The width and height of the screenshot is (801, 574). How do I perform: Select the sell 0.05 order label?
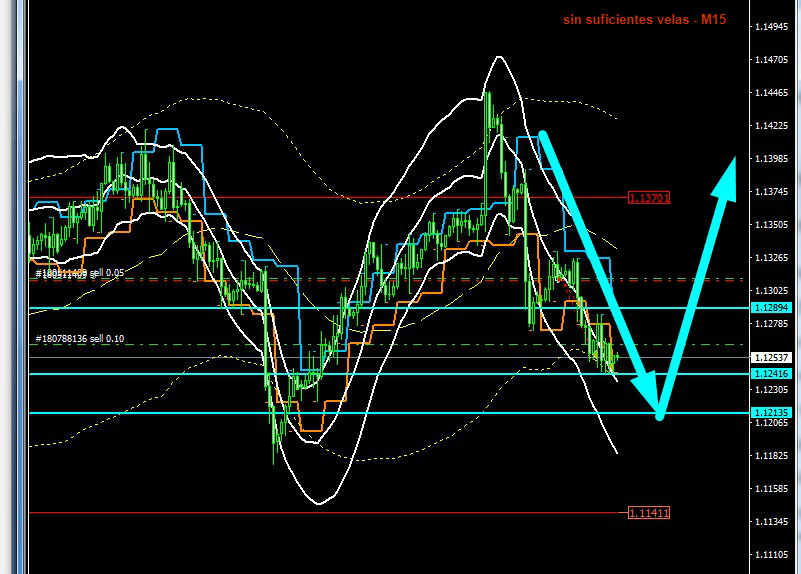click(x=81, y=273)
